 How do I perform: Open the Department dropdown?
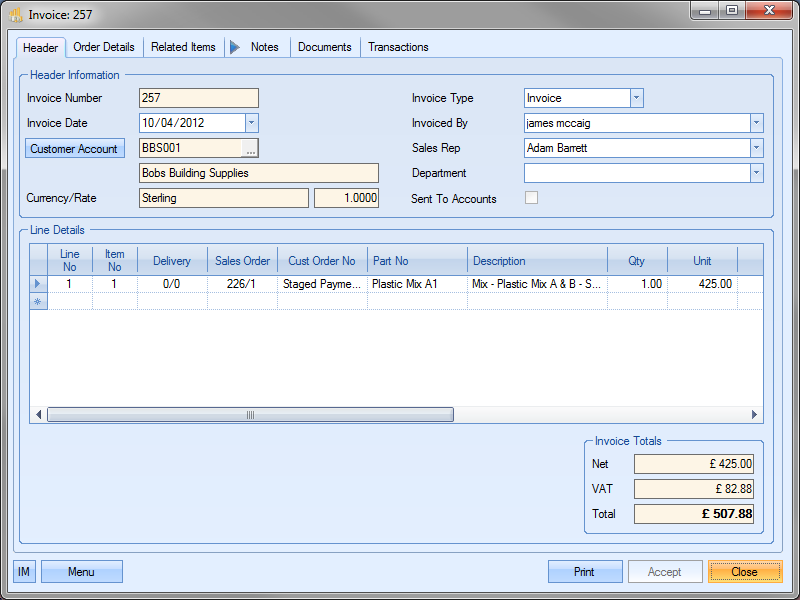(756, 173)
